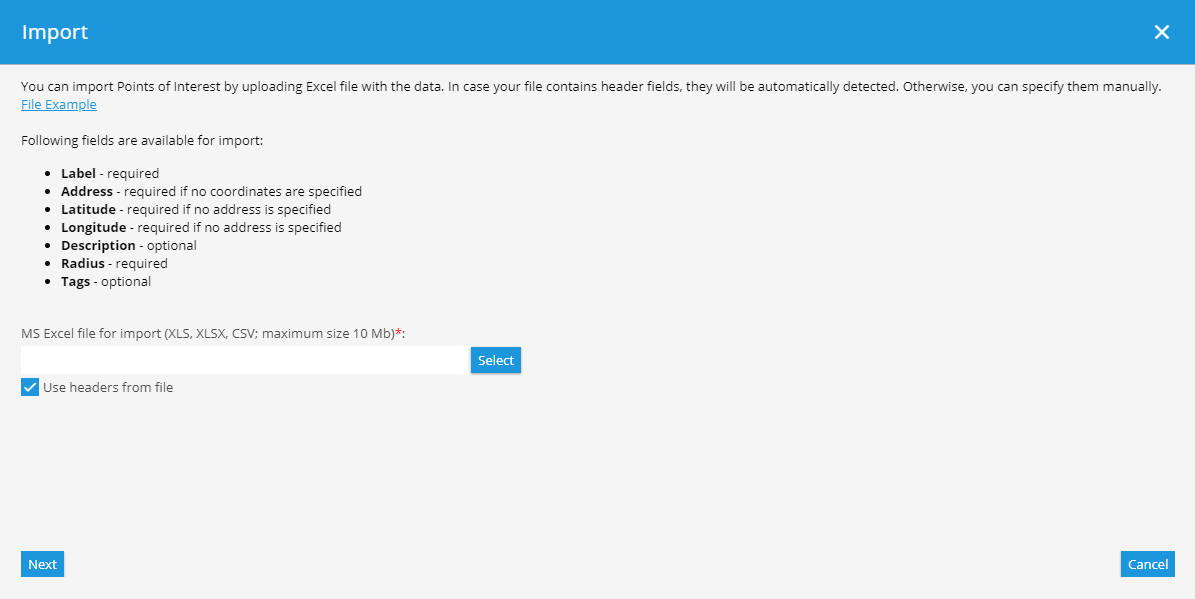Viewport: 1195px width, 599px height.
Task: Click the 'Longitude' field description line
Action: (x=201, y=227)
